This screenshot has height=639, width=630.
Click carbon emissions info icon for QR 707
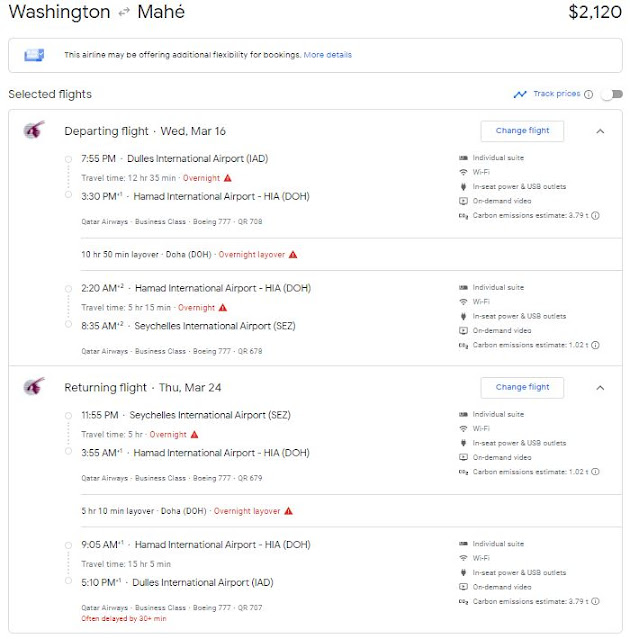click(x=596, y=601)
